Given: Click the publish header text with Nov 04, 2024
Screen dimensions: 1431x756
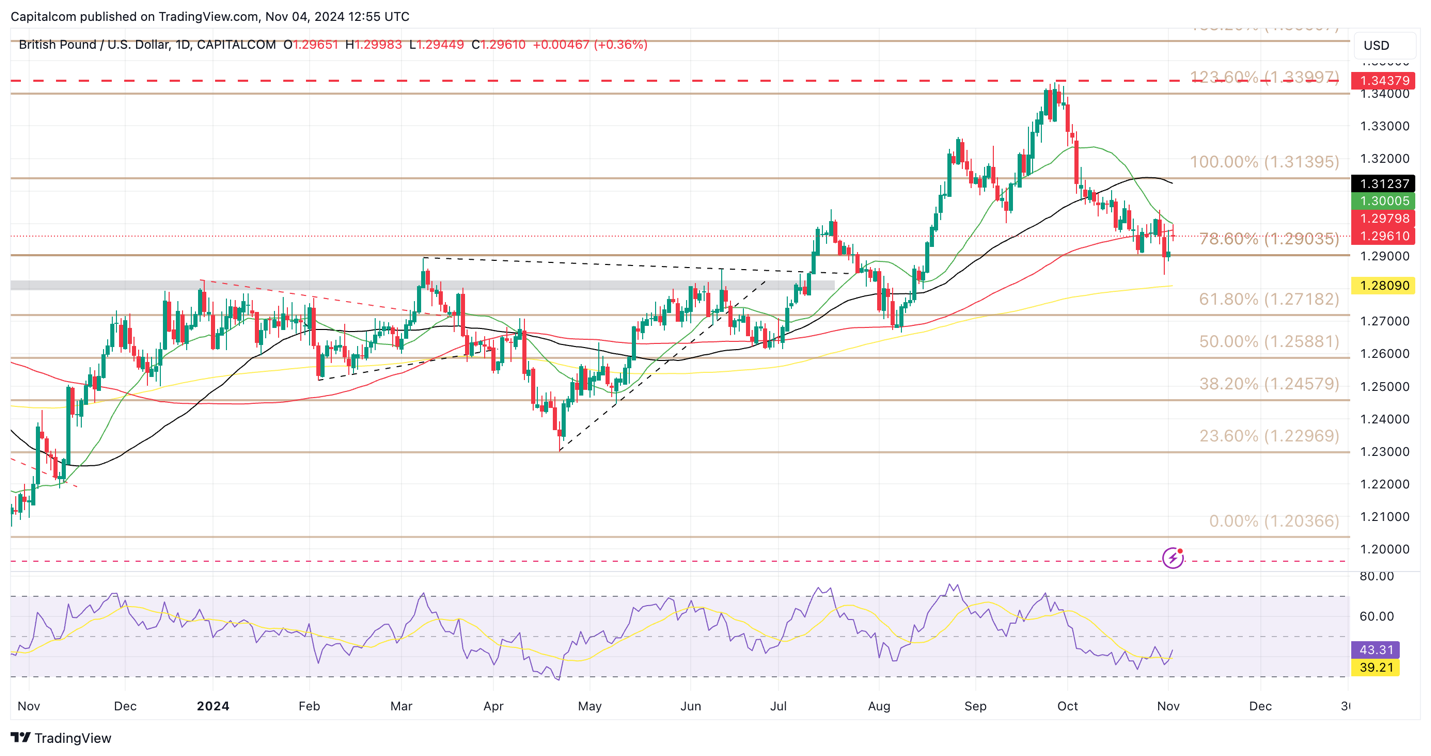Looking at the screenshot, I should tap(209, 16).
